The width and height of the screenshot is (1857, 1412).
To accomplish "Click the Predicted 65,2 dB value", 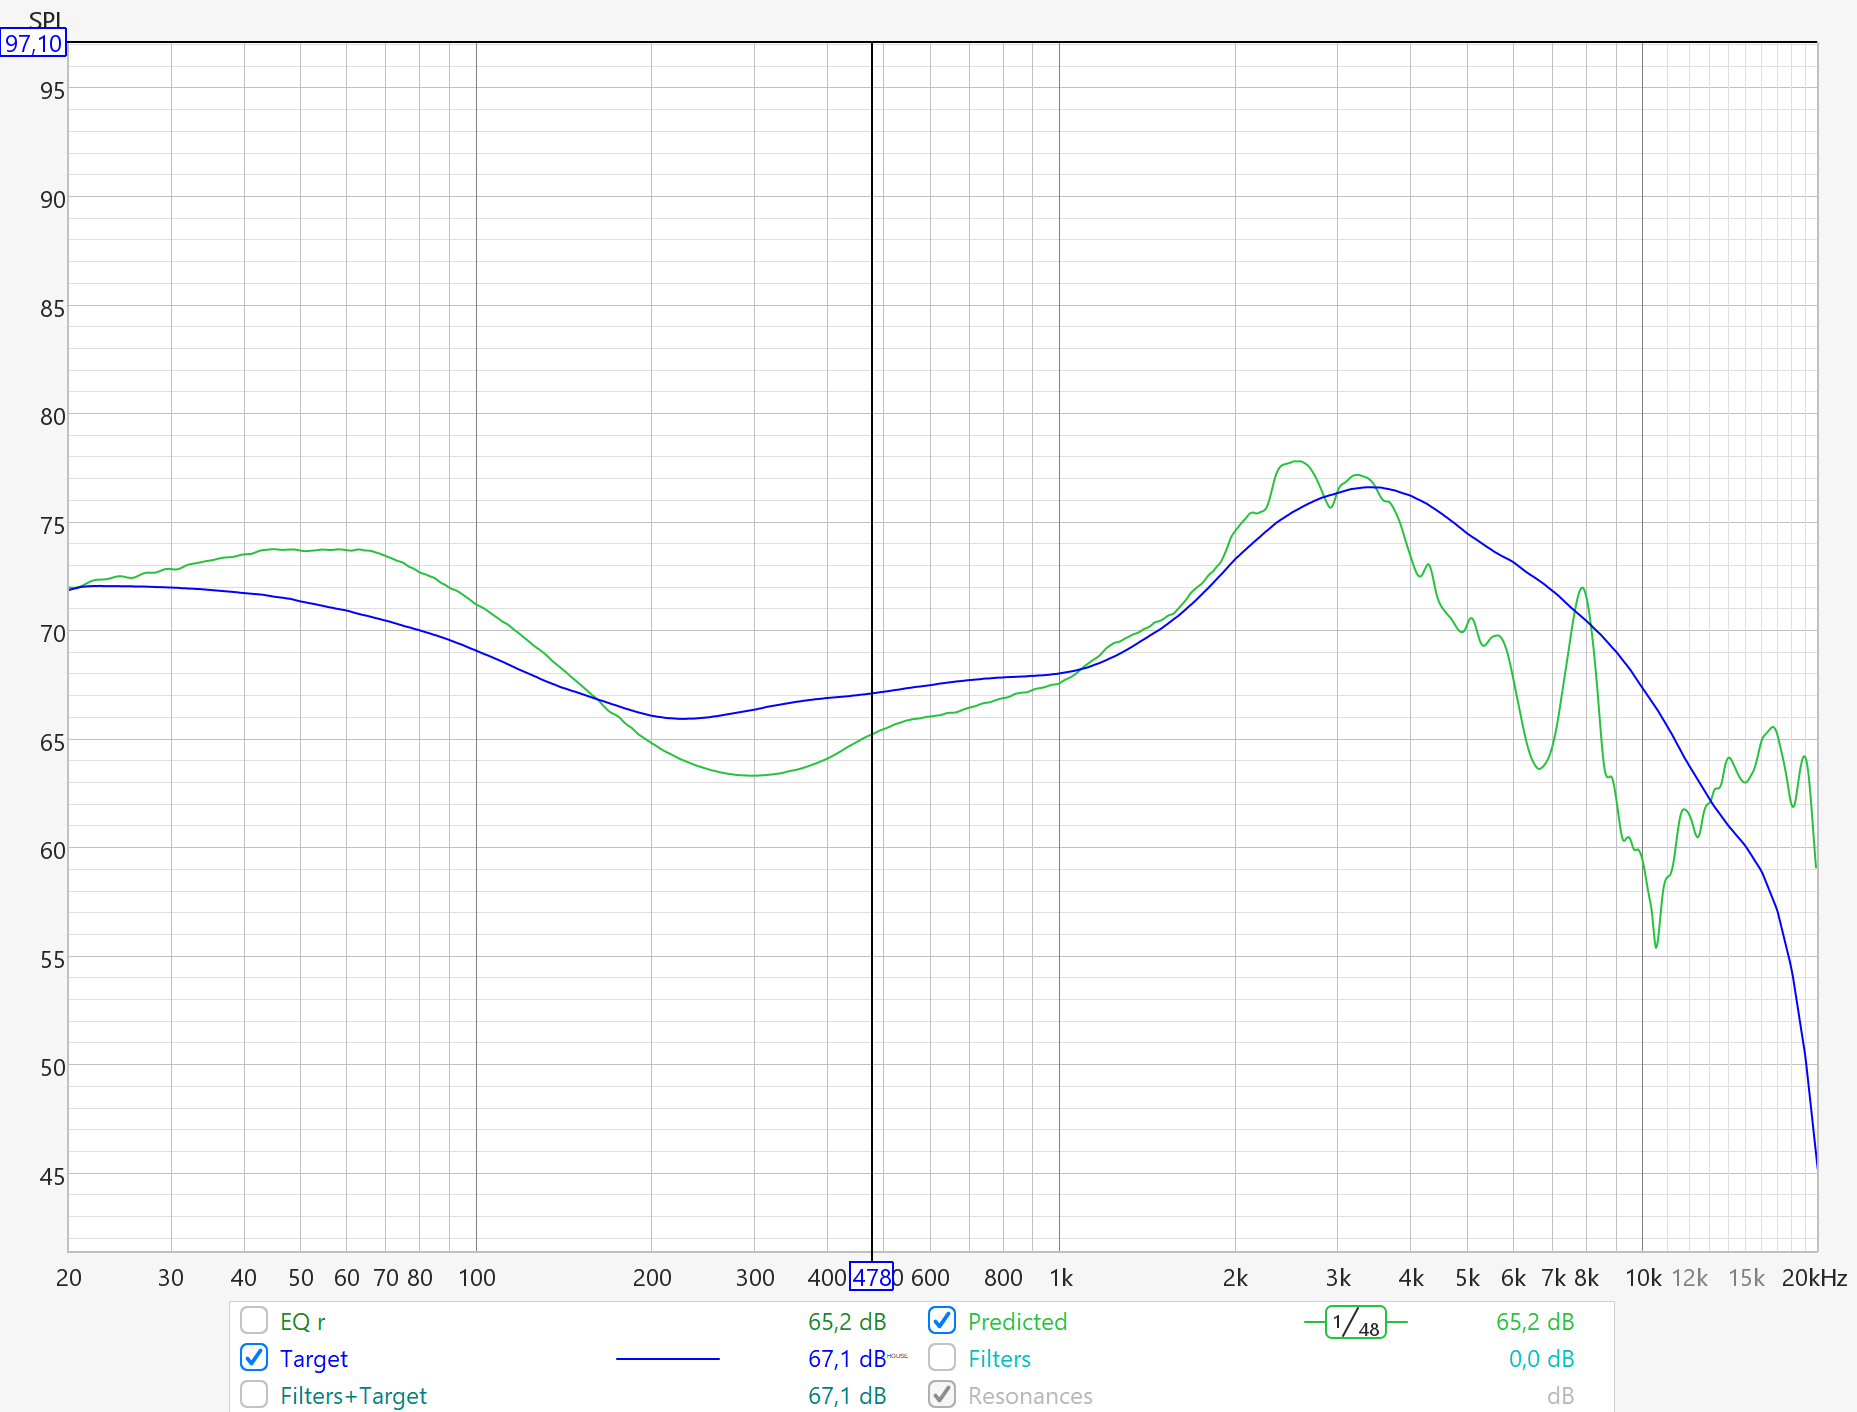I will tap(1535, 1322).
